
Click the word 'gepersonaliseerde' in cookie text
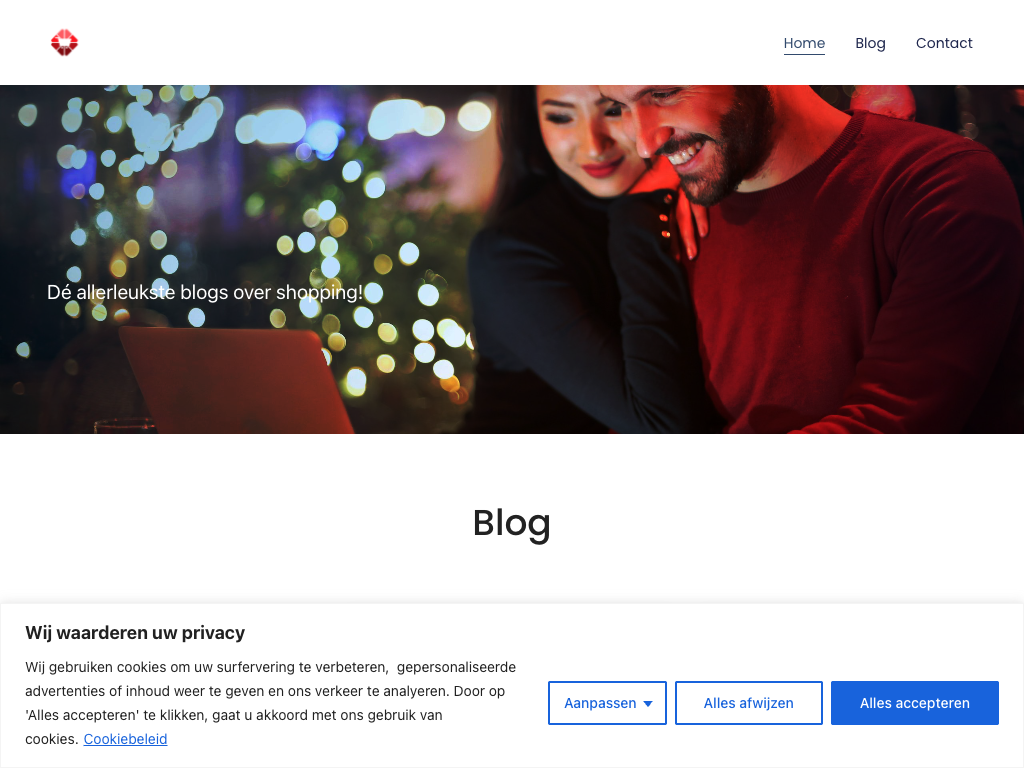point(456,667)
